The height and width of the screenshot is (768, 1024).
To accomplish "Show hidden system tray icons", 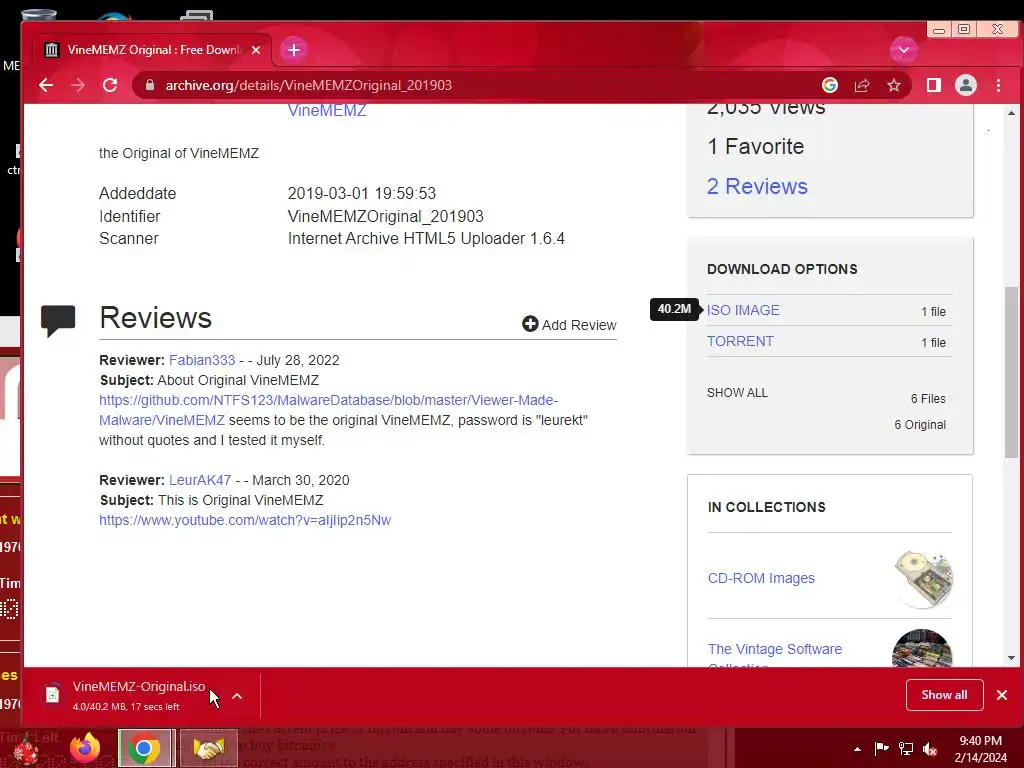I will tap(857, 749).
